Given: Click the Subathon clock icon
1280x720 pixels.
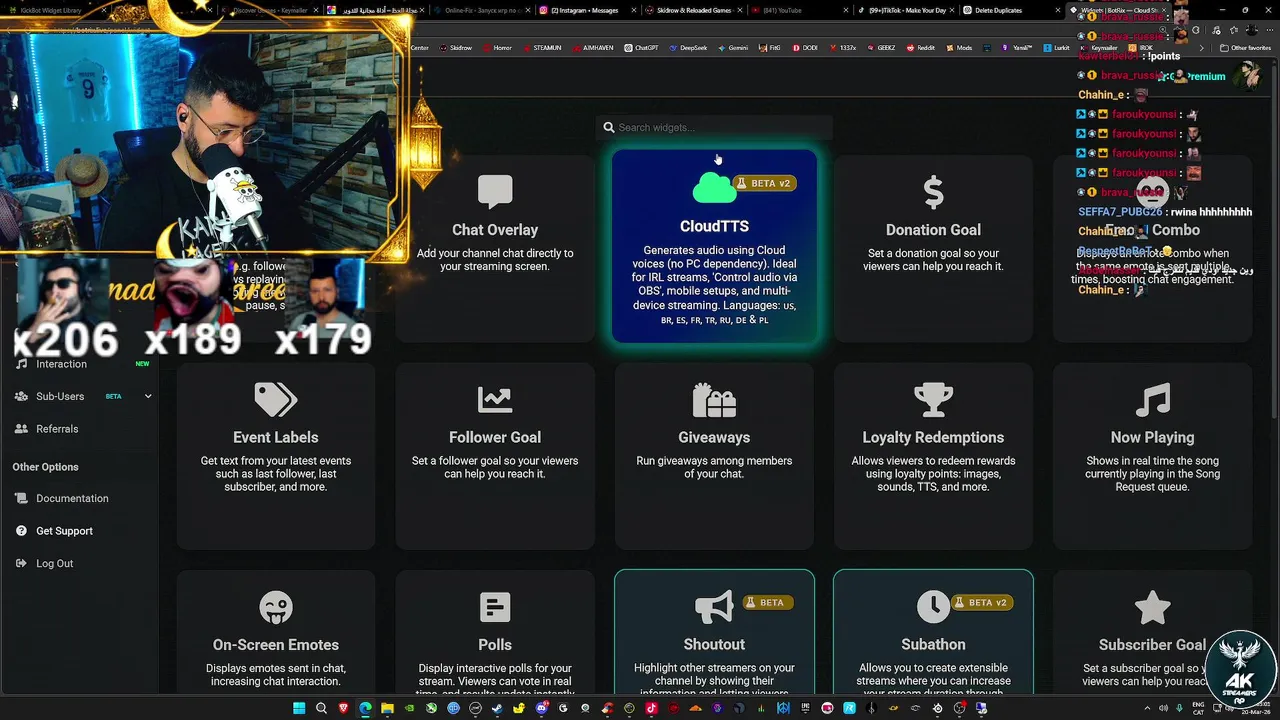Looking at the screenshot, I should 933,606.
